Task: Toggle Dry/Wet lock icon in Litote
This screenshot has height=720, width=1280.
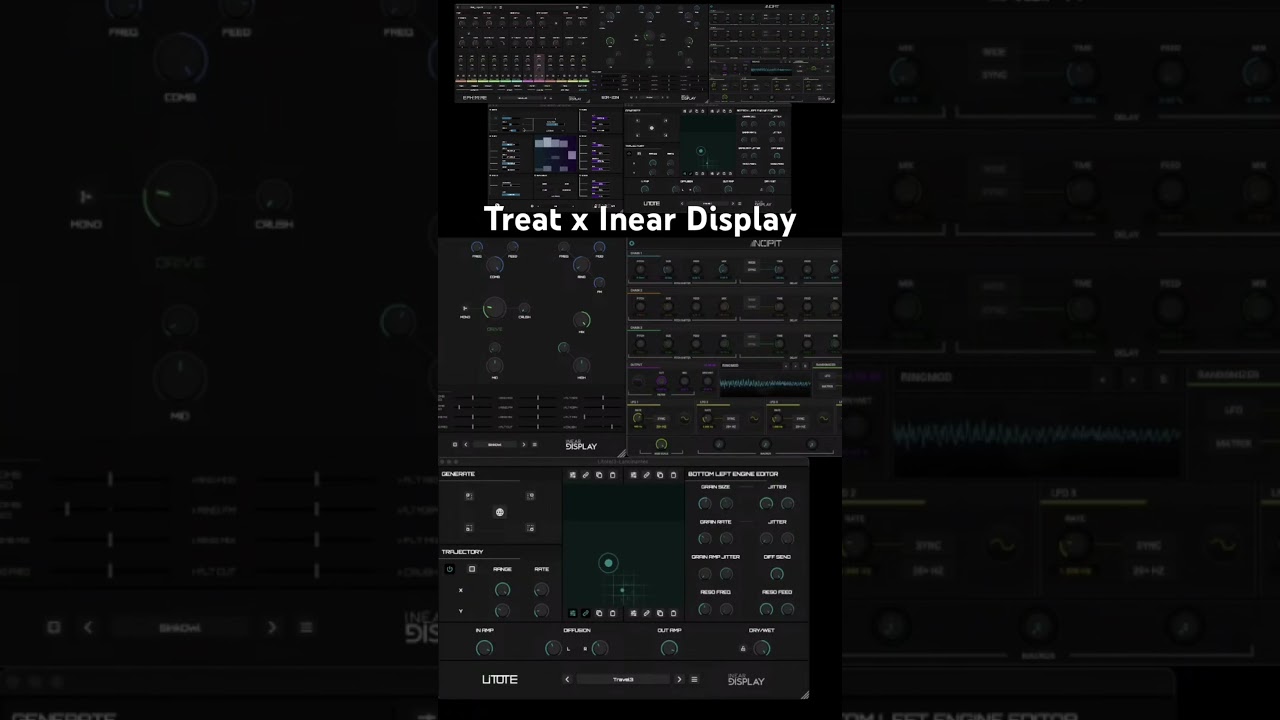Action: (743, 648)
